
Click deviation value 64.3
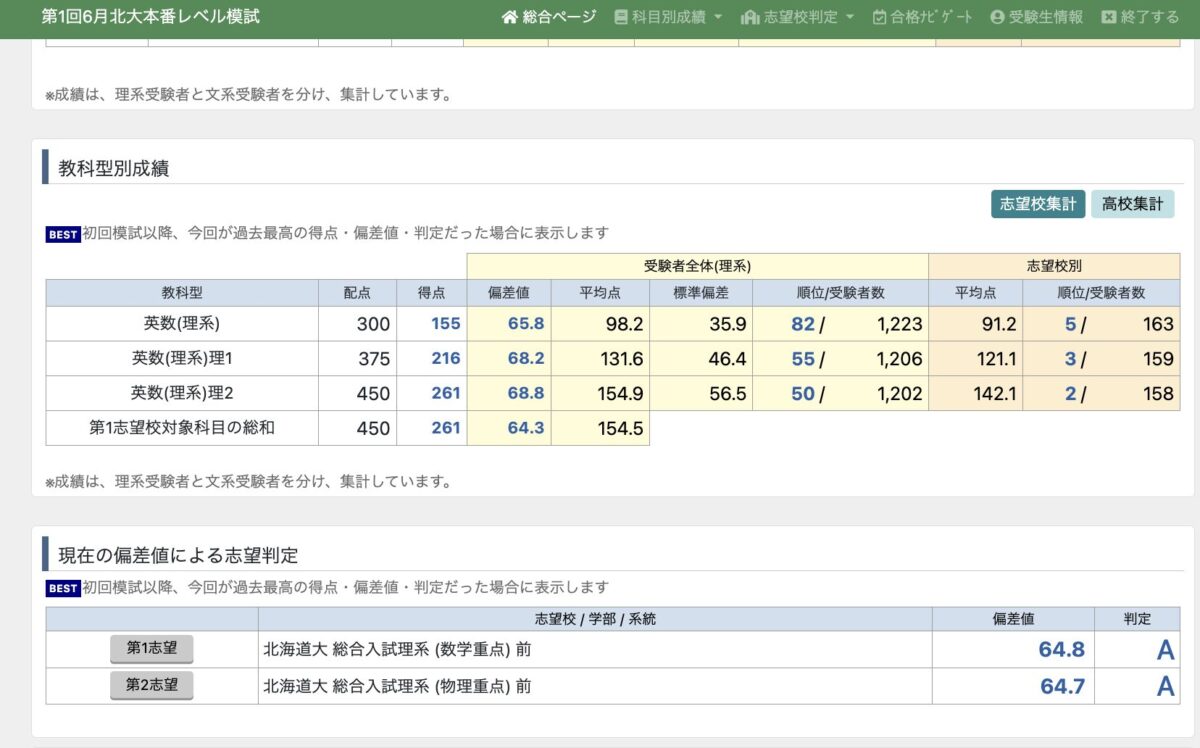click(x=526, y=428)
